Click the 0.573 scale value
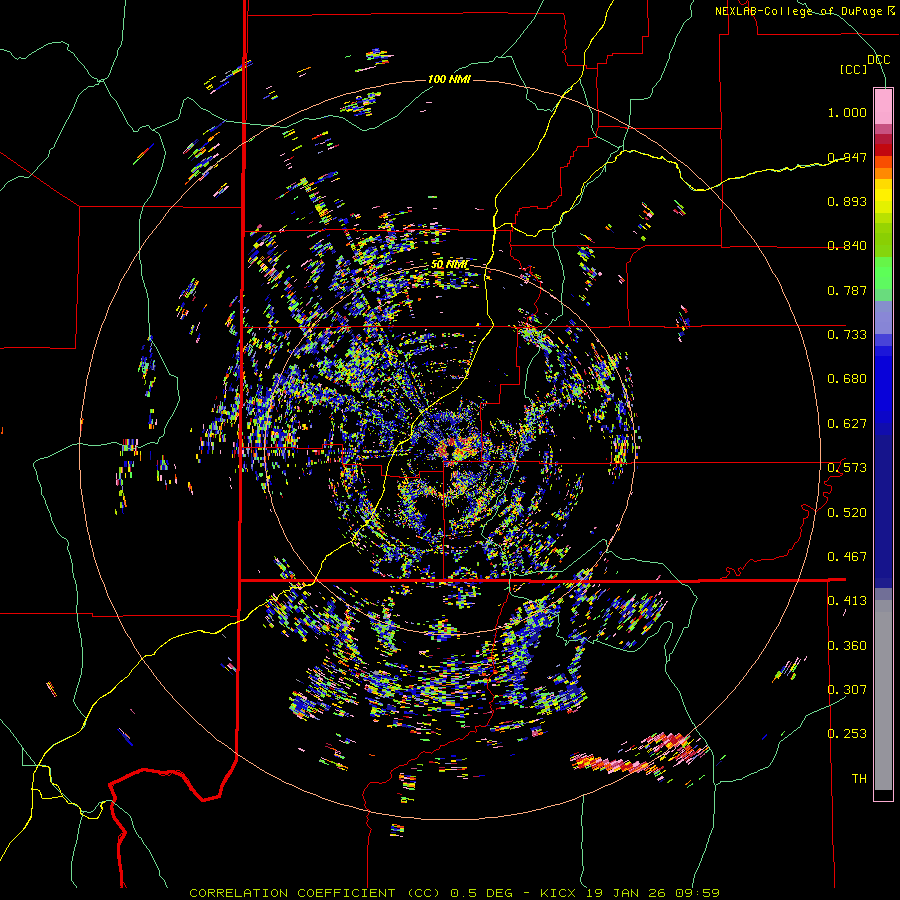Viewport: 900px width, 900px height. (x=847, y=468)
